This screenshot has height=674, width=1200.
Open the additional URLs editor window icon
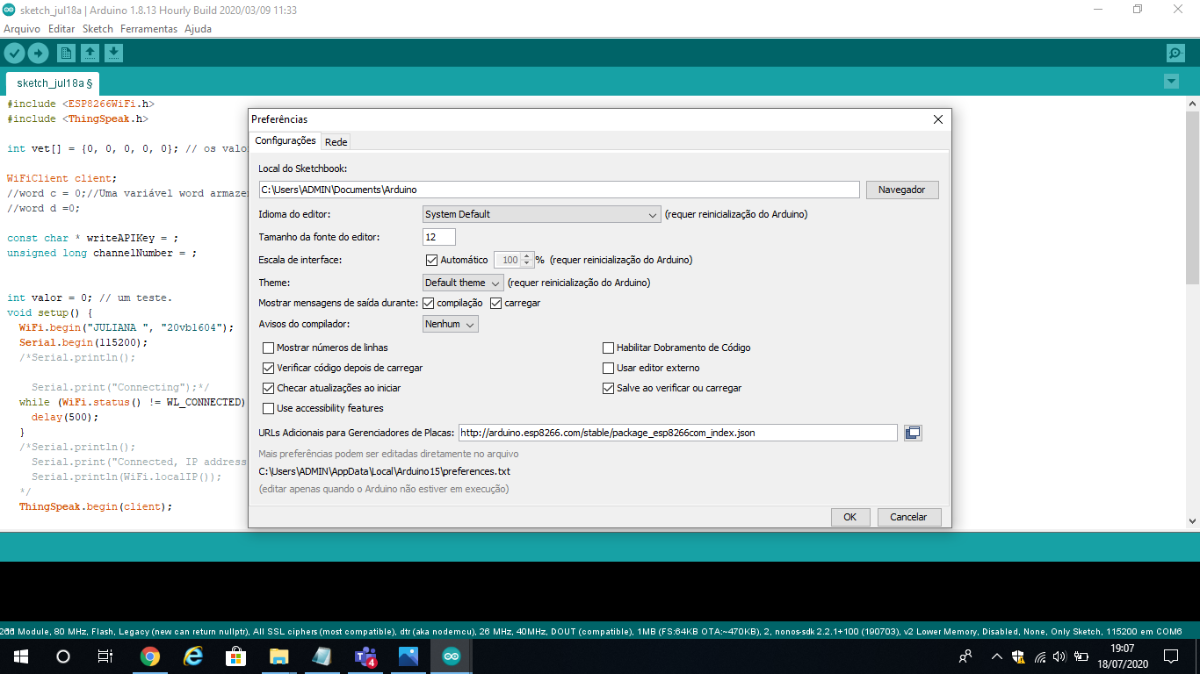(912, 433)
